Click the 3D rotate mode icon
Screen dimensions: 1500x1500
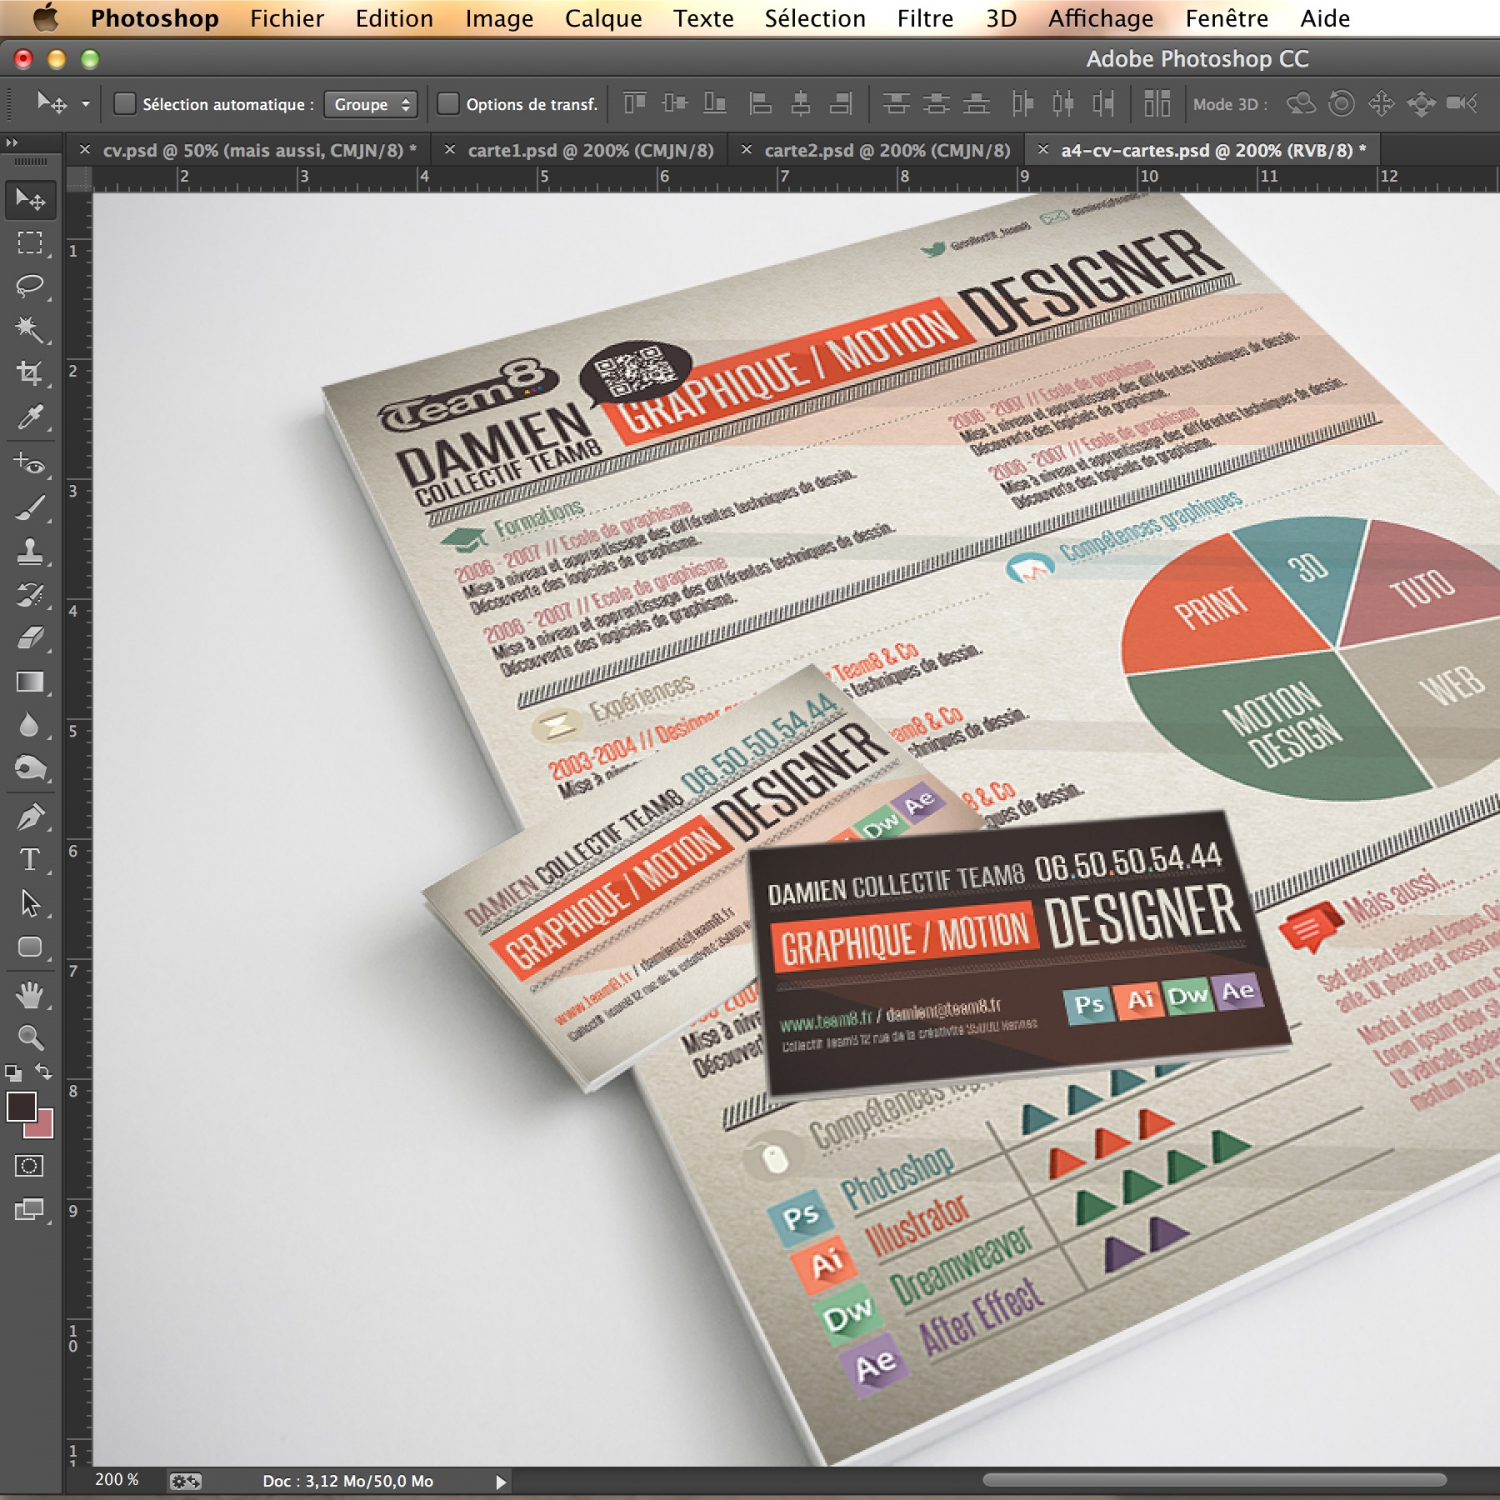[x=1301, y=103]
